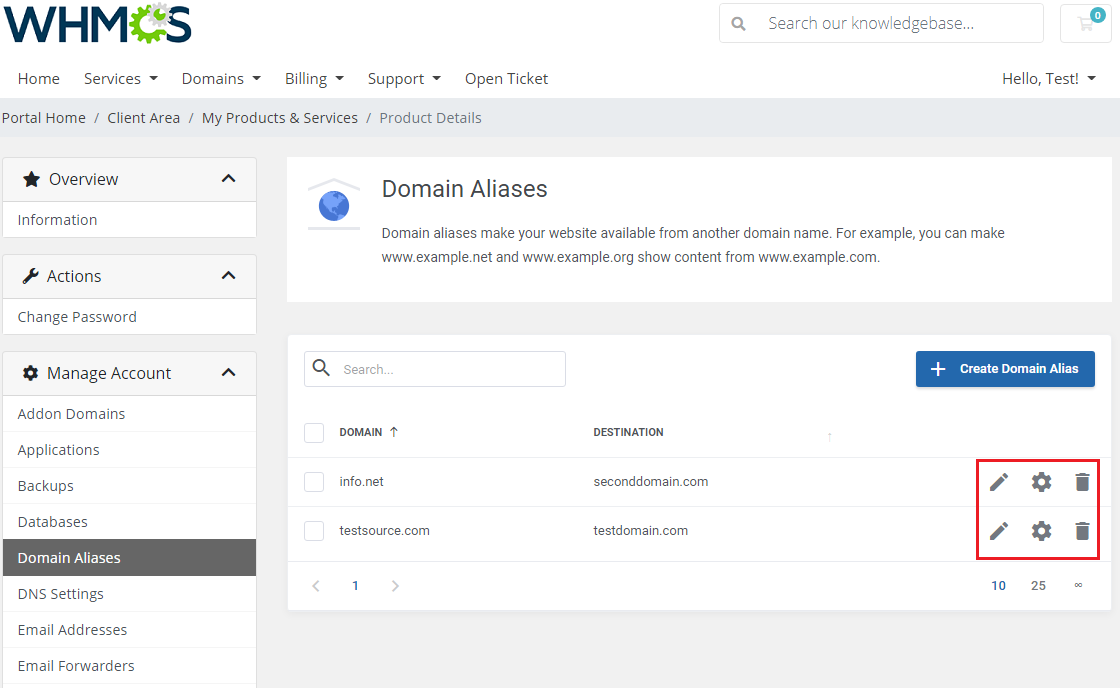Focus the domain alias search field
This screenshot has width=1120, height=688.
point(435,369)
